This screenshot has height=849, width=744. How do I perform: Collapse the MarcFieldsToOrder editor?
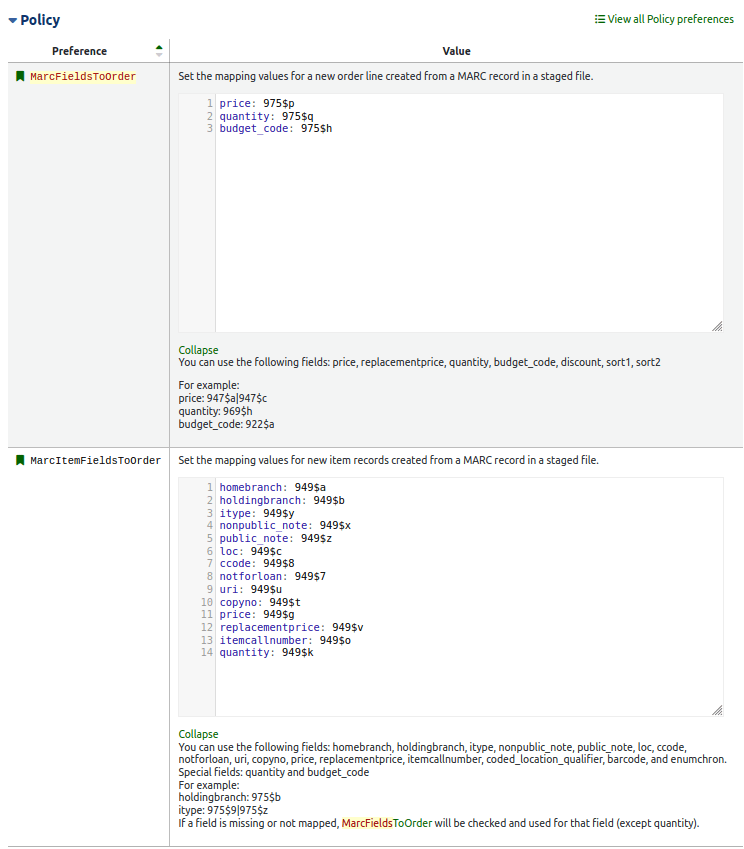(x=198, y=350)
